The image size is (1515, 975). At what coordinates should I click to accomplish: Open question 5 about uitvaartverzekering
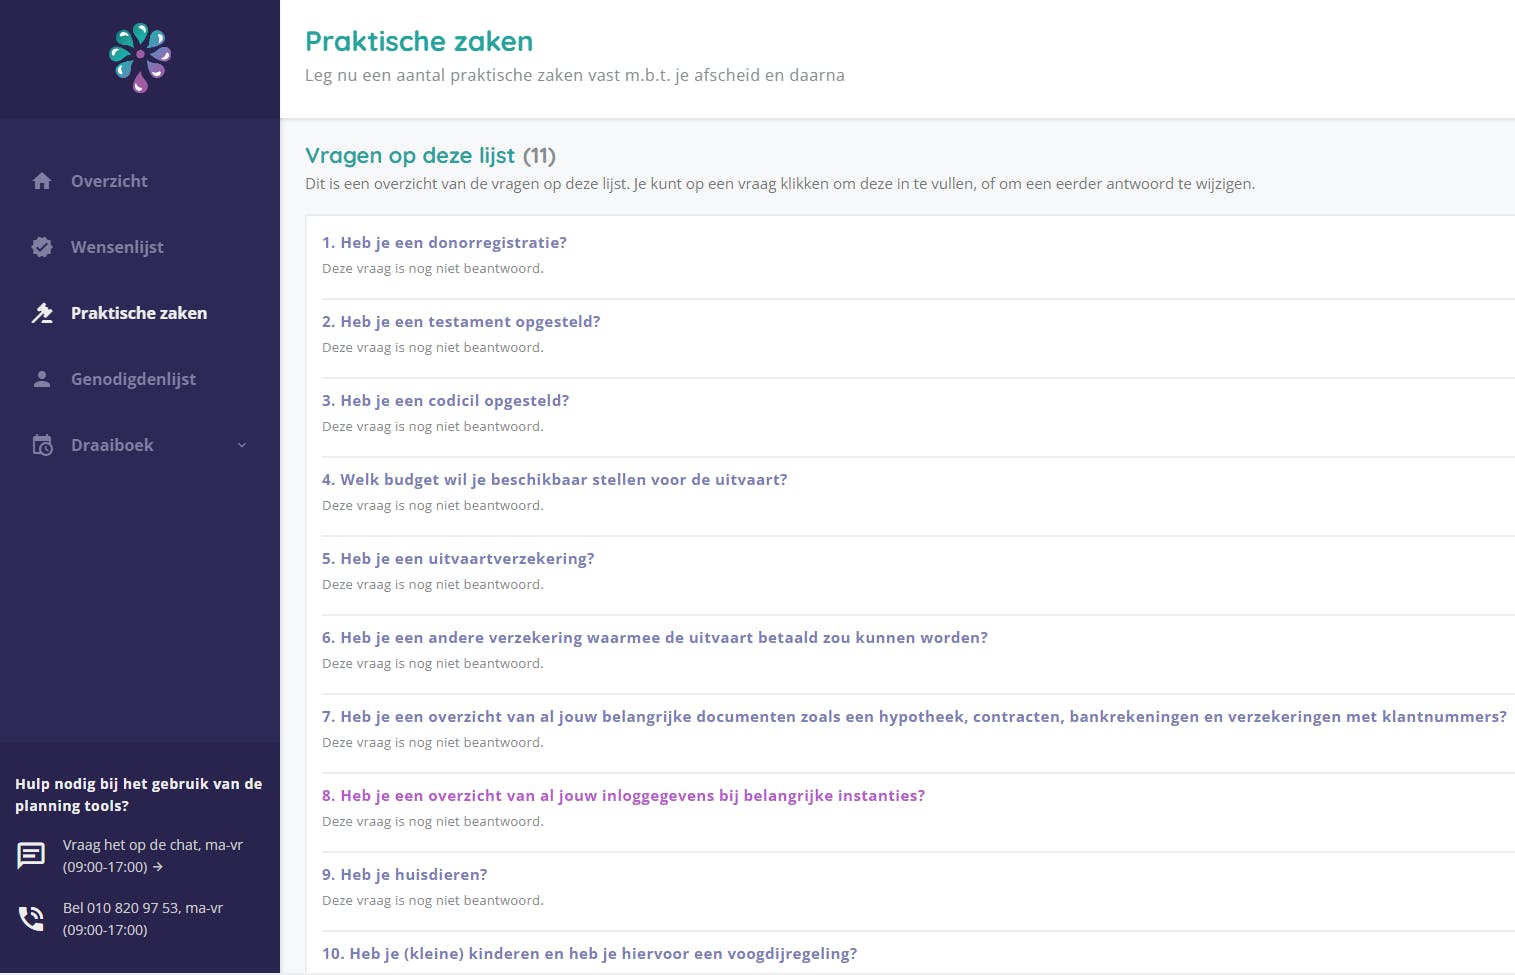coord(458,559)
